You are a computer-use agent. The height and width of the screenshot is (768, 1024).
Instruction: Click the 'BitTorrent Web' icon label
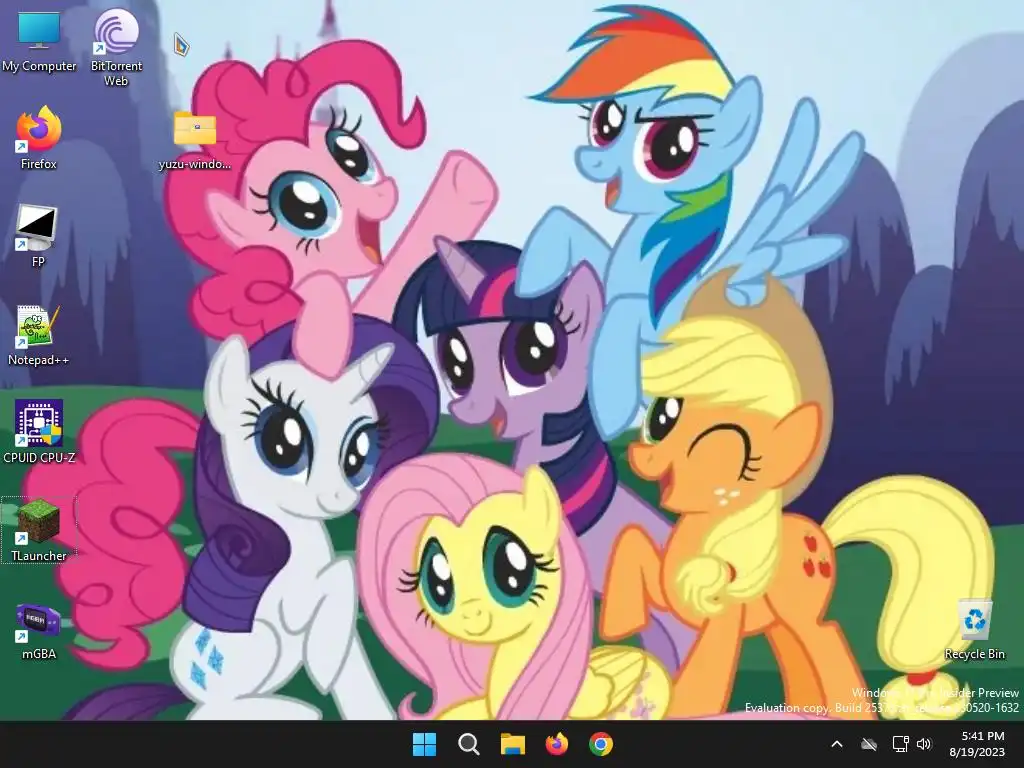[x=116, y=73]
